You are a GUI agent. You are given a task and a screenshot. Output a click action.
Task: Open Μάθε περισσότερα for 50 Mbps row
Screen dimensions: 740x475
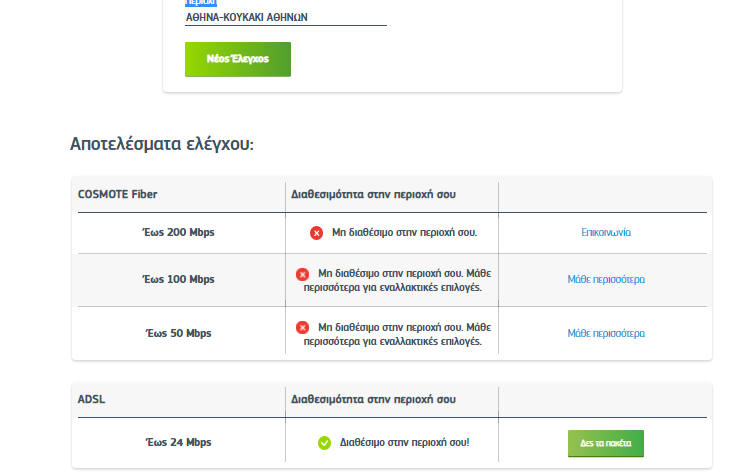pyautogui.click(x=606, y=333)
